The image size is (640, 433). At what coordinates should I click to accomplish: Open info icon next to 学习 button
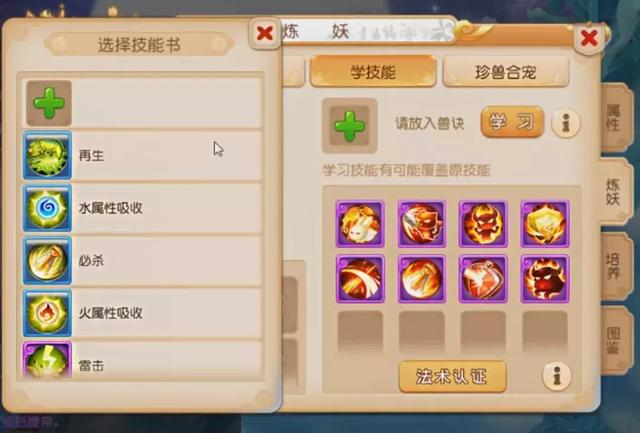pyautogui.click(x=566, y=123)
